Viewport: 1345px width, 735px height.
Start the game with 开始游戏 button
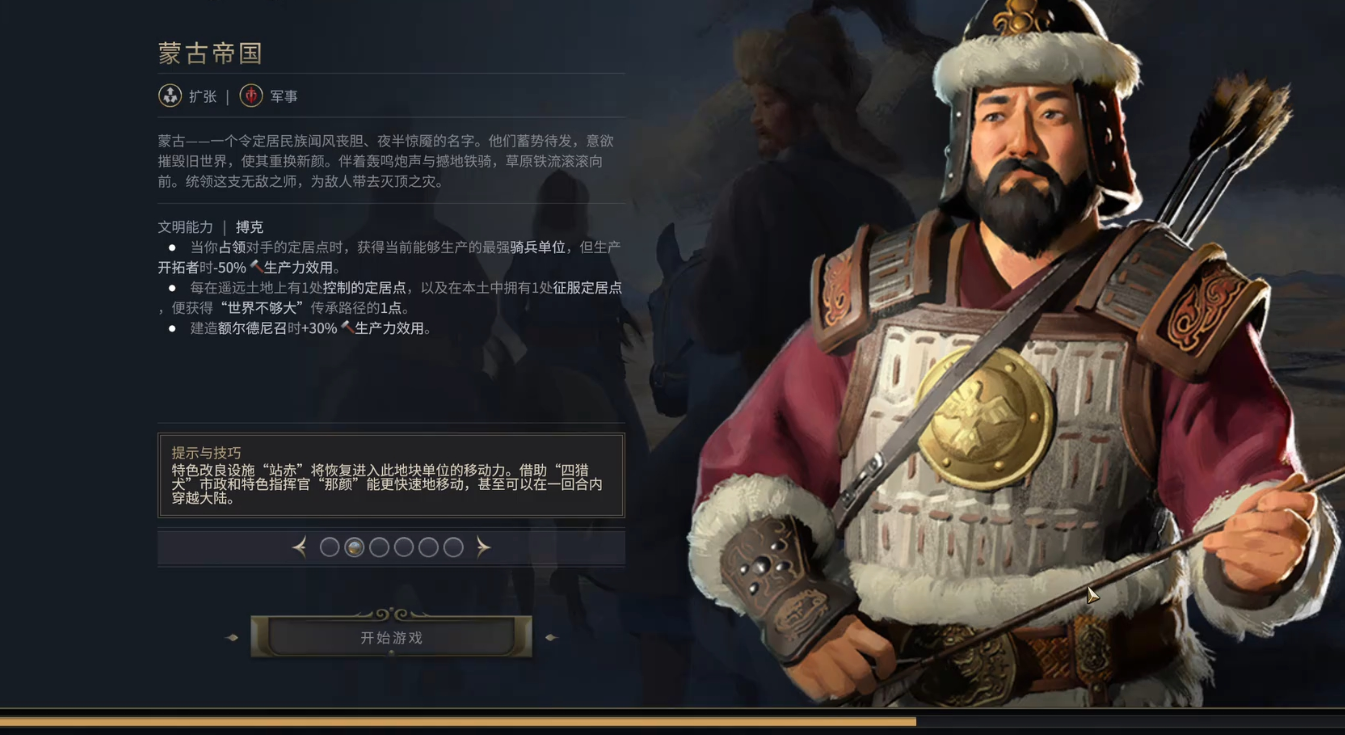point(391,637)
